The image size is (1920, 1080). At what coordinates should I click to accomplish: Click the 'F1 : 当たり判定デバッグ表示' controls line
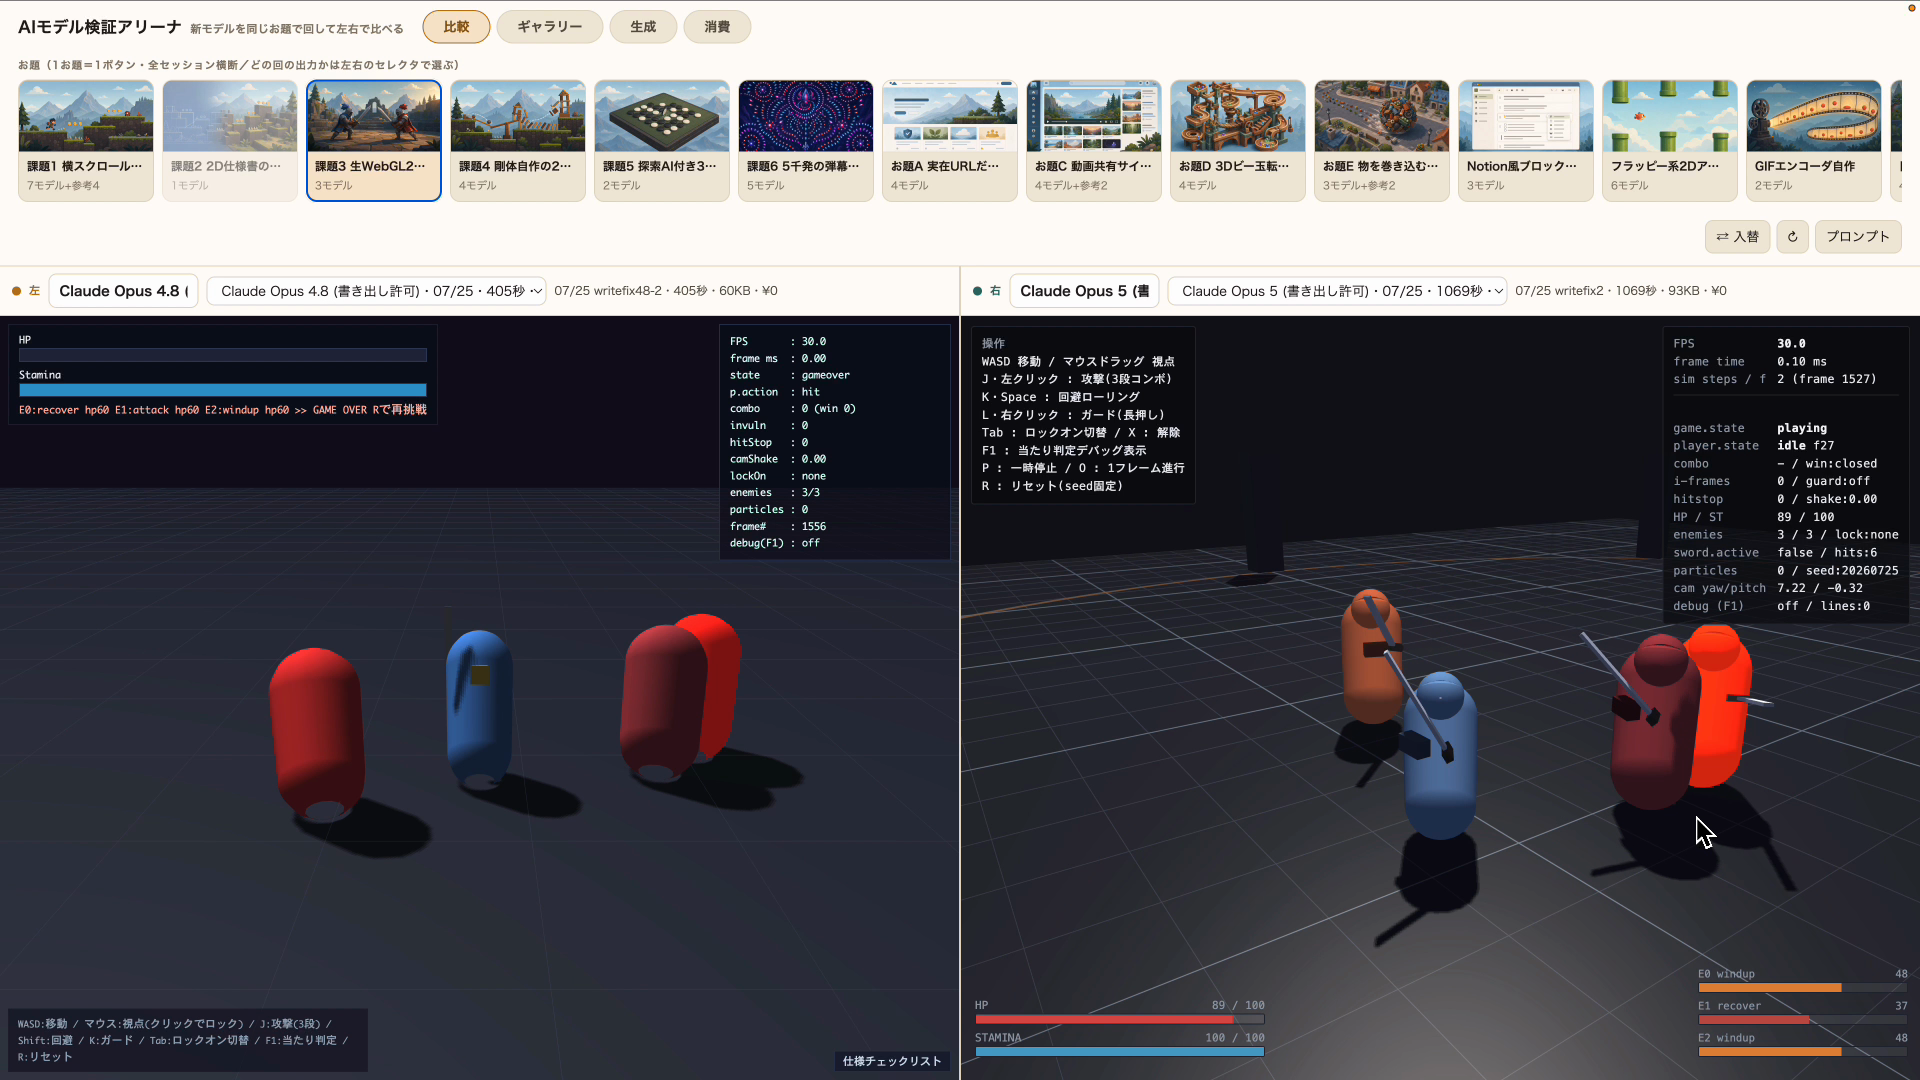(x=1064, y=451)
